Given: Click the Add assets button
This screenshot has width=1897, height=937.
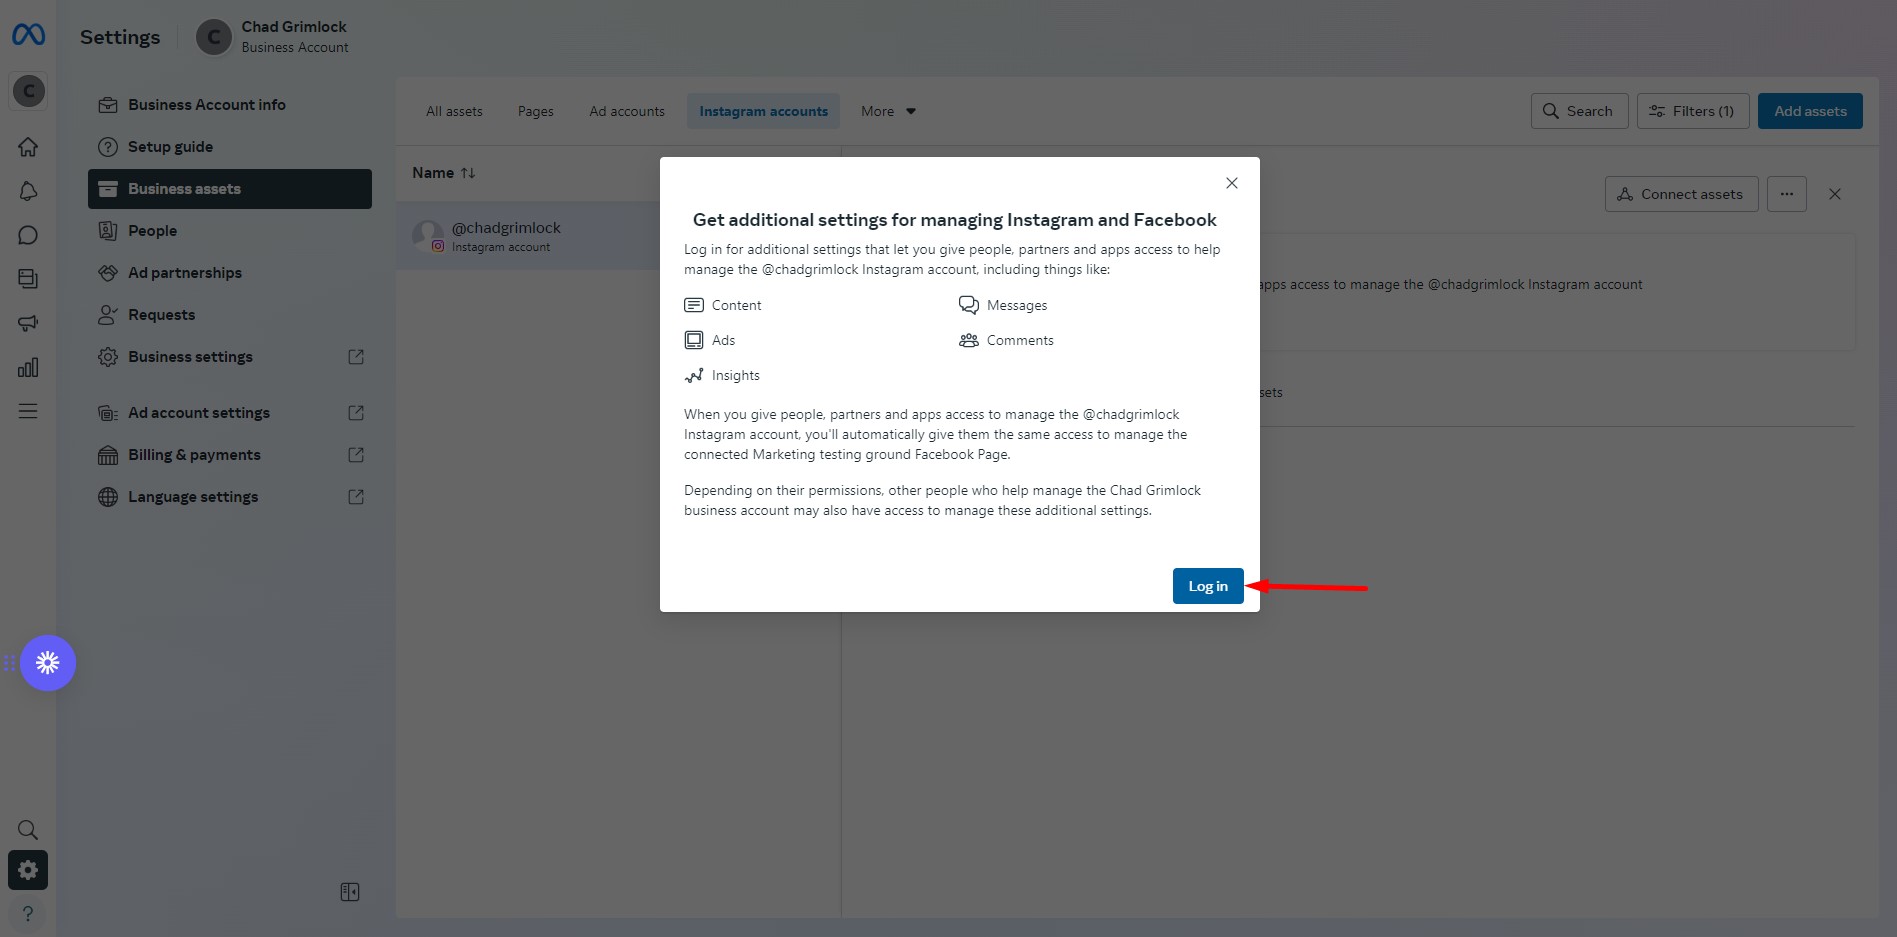Looking at the screenshot, I should pyautogui.click(x=1810, y=111).
